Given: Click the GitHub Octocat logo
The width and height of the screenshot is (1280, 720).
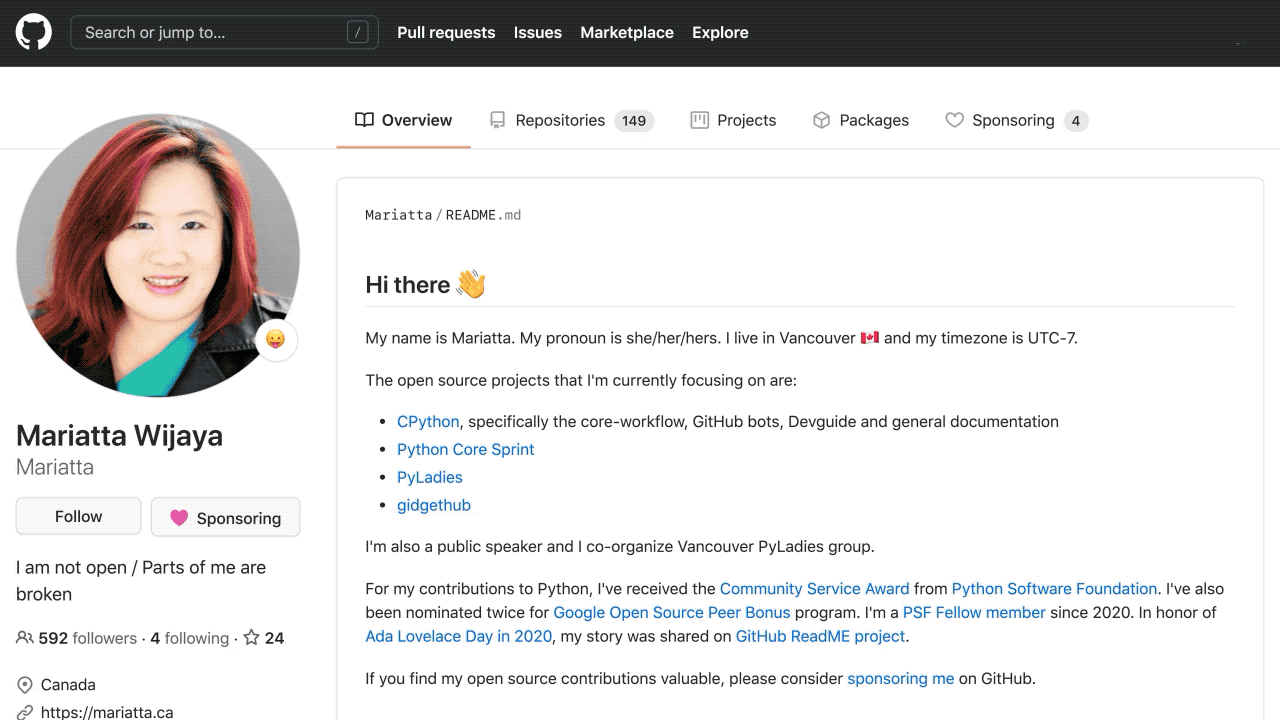Looking at the screenshot, I should [33, 32].
